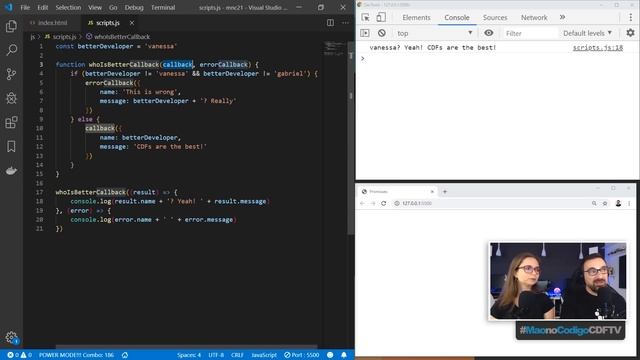Open DevTools console settings gear
640x360 pixels.
(630, 33)
